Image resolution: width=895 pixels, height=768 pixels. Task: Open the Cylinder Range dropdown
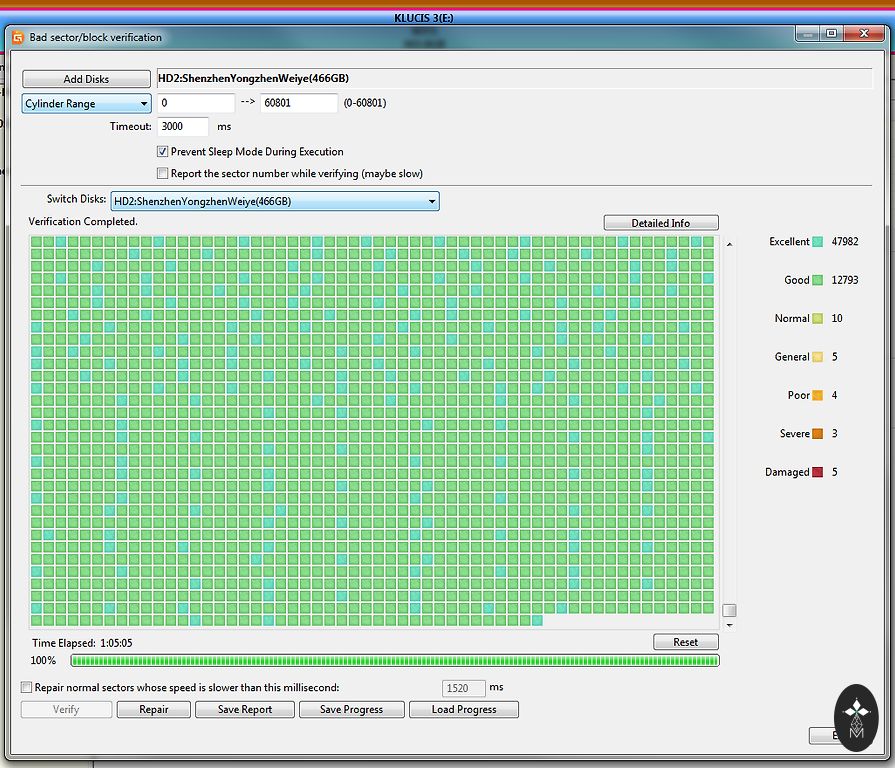click(87, 104)
